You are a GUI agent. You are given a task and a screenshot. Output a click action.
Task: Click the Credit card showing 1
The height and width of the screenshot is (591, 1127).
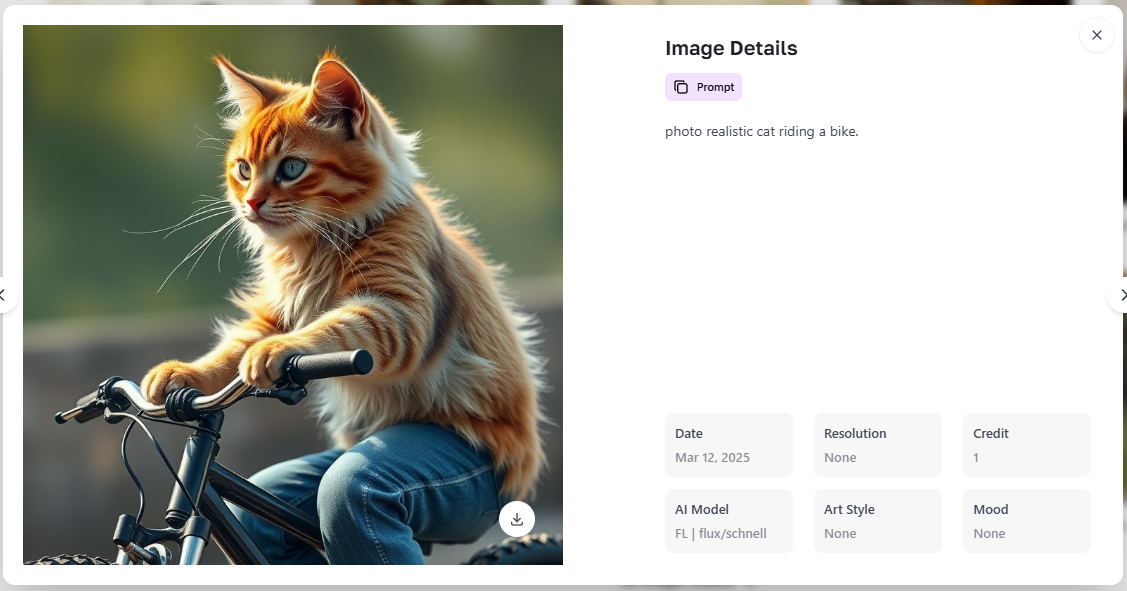pyautogui.click(x=1026, y=444)
